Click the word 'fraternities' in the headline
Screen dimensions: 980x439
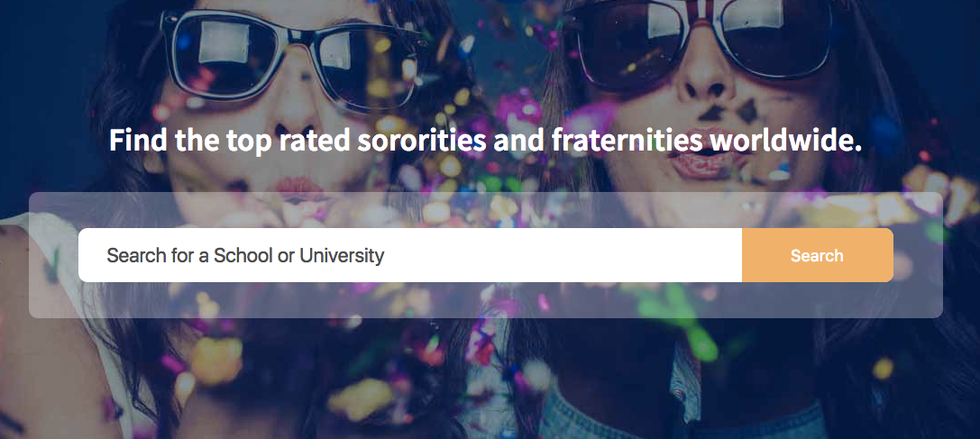[610, 140]
